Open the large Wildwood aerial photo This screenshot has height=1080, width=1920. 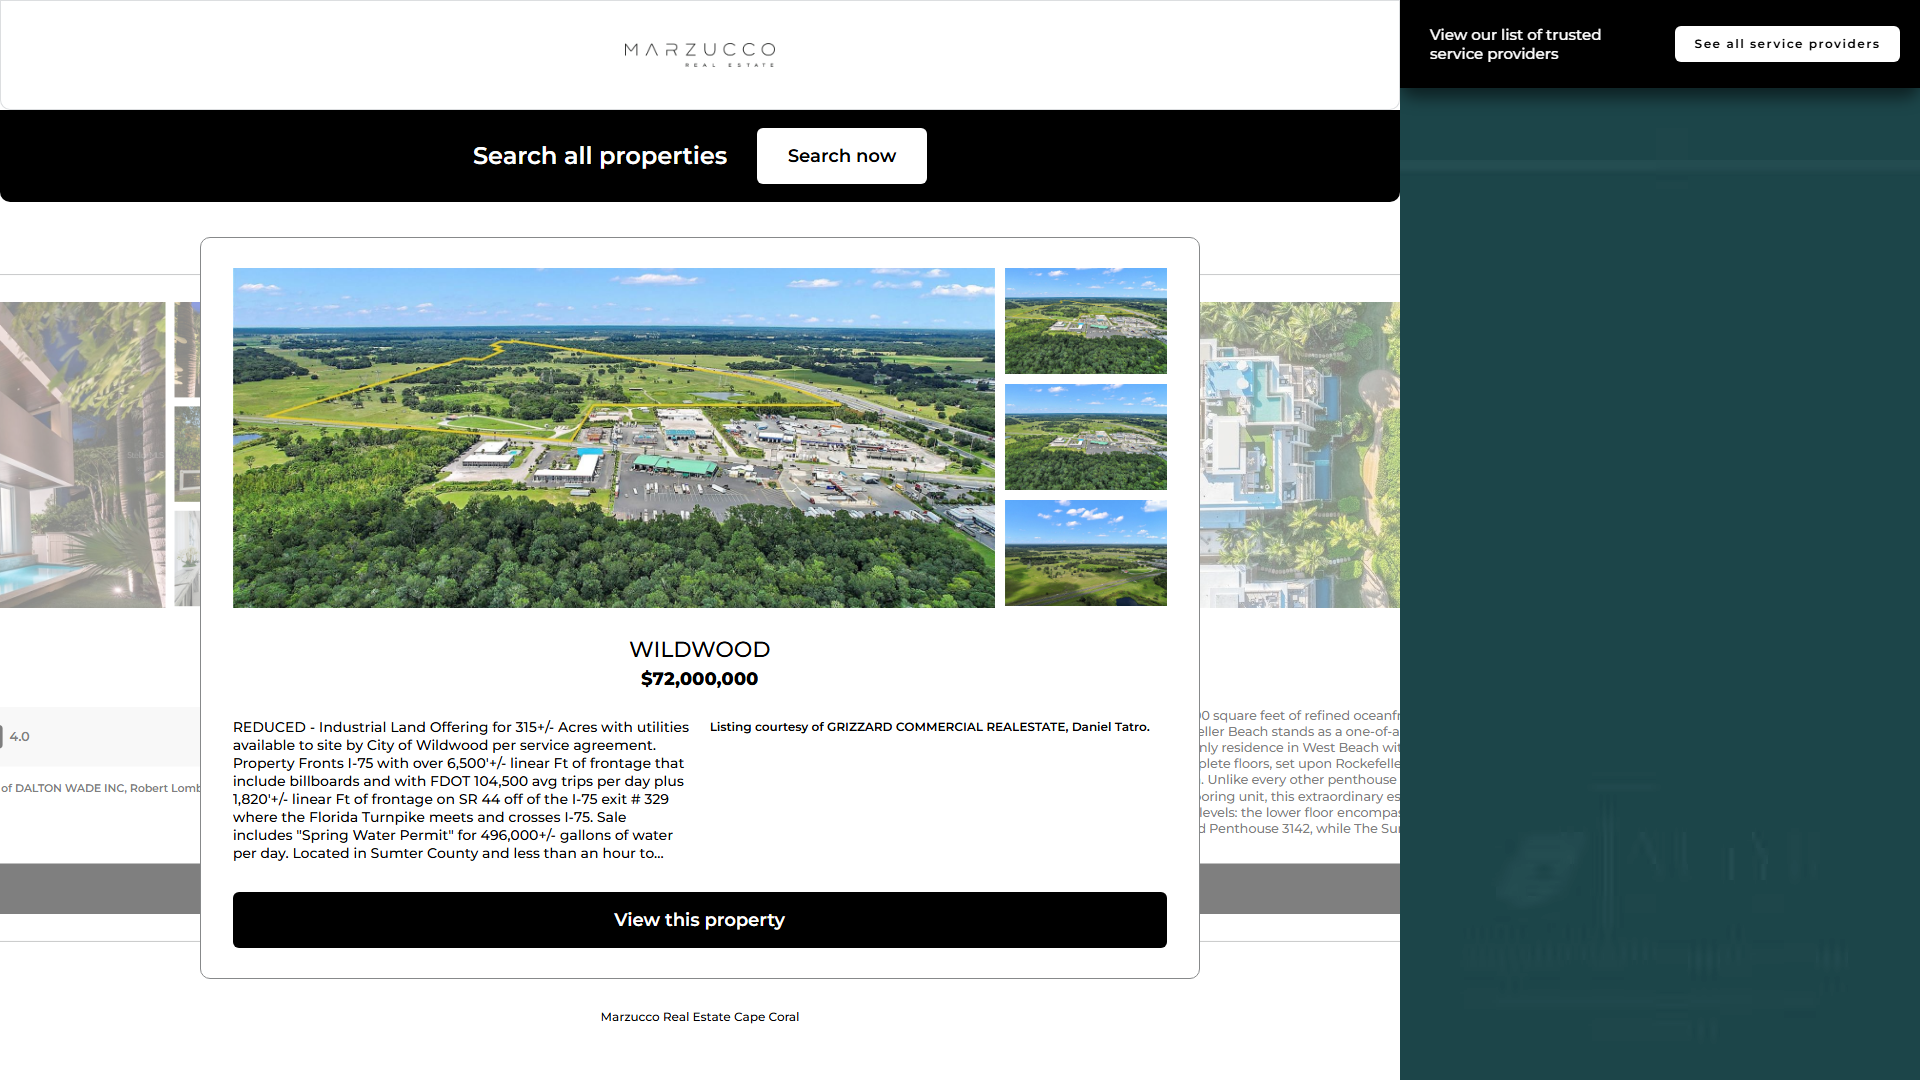[x=613, y=437]
